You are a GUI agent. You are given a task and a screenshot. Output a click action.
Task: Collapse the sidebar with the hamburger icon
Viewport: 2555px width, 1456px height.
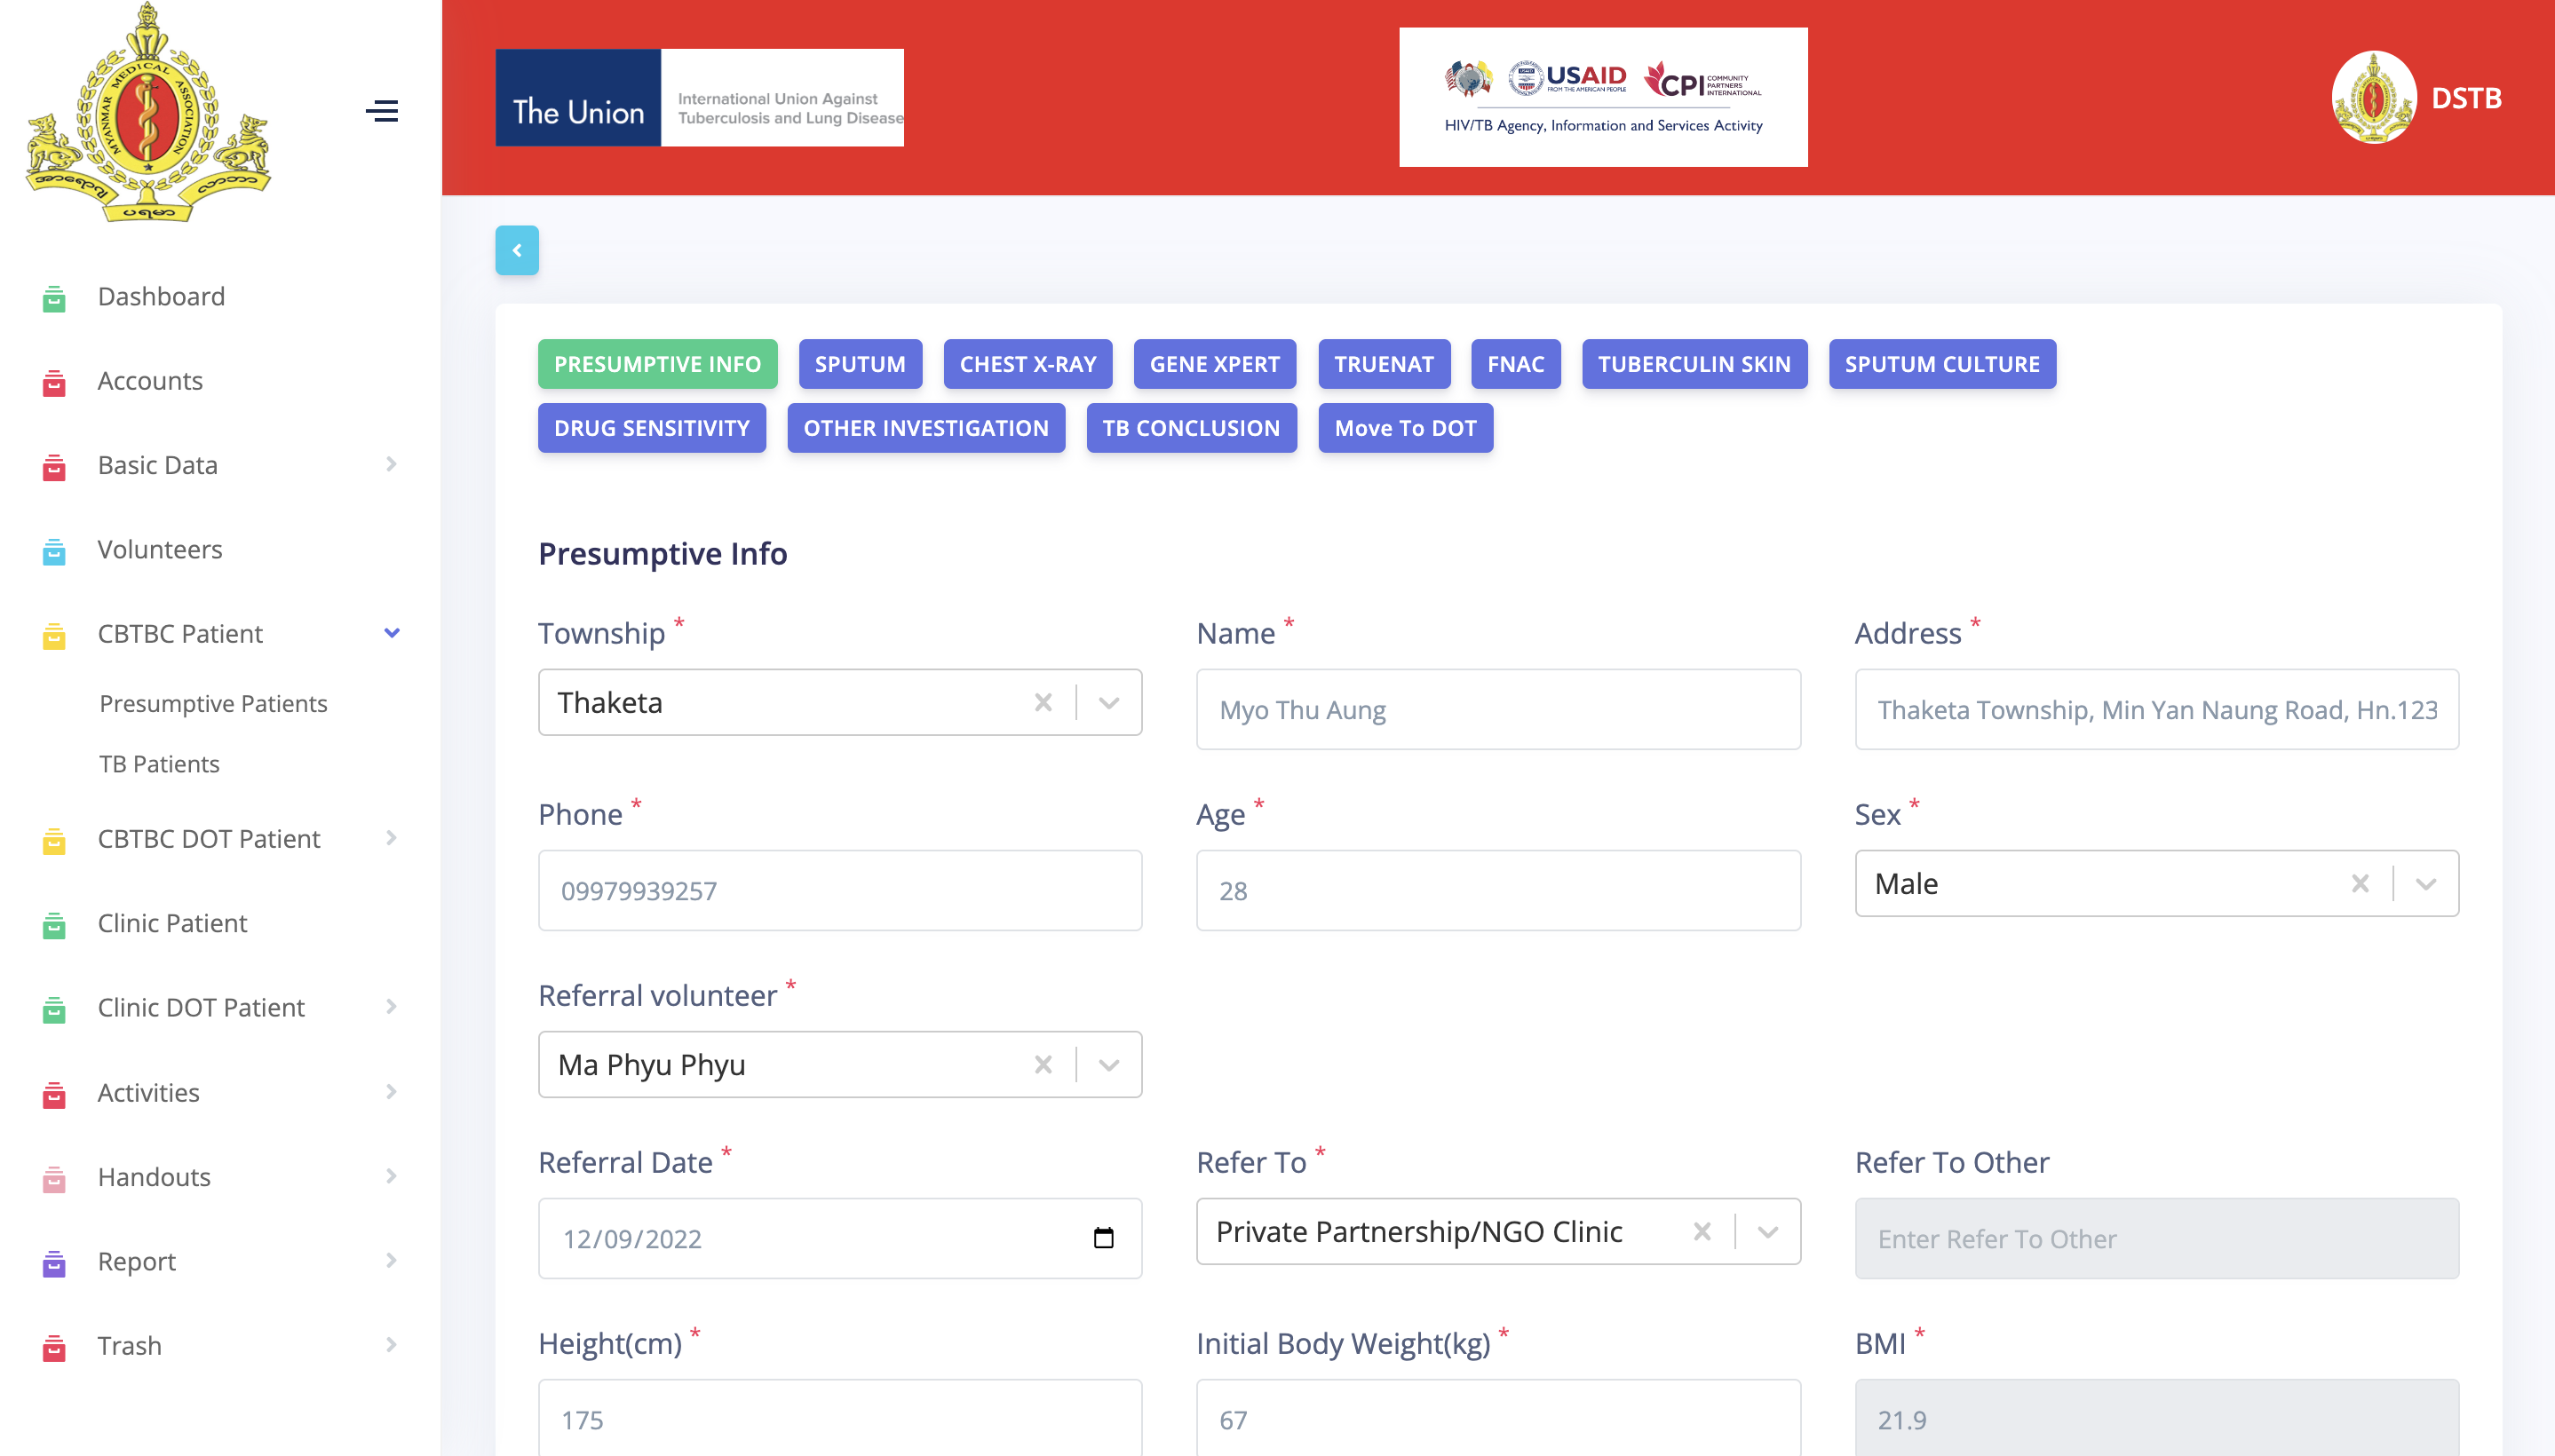(384, 112)
